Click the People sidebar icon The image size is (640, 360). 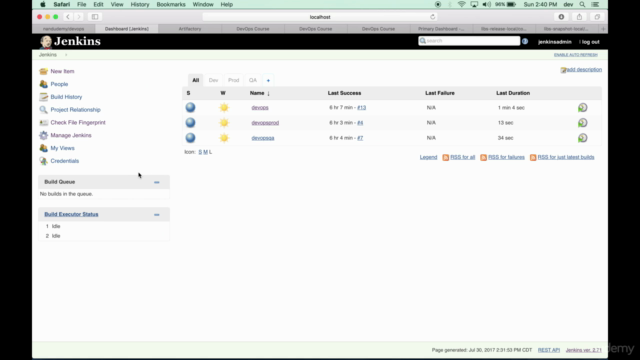tap(43, 84)
